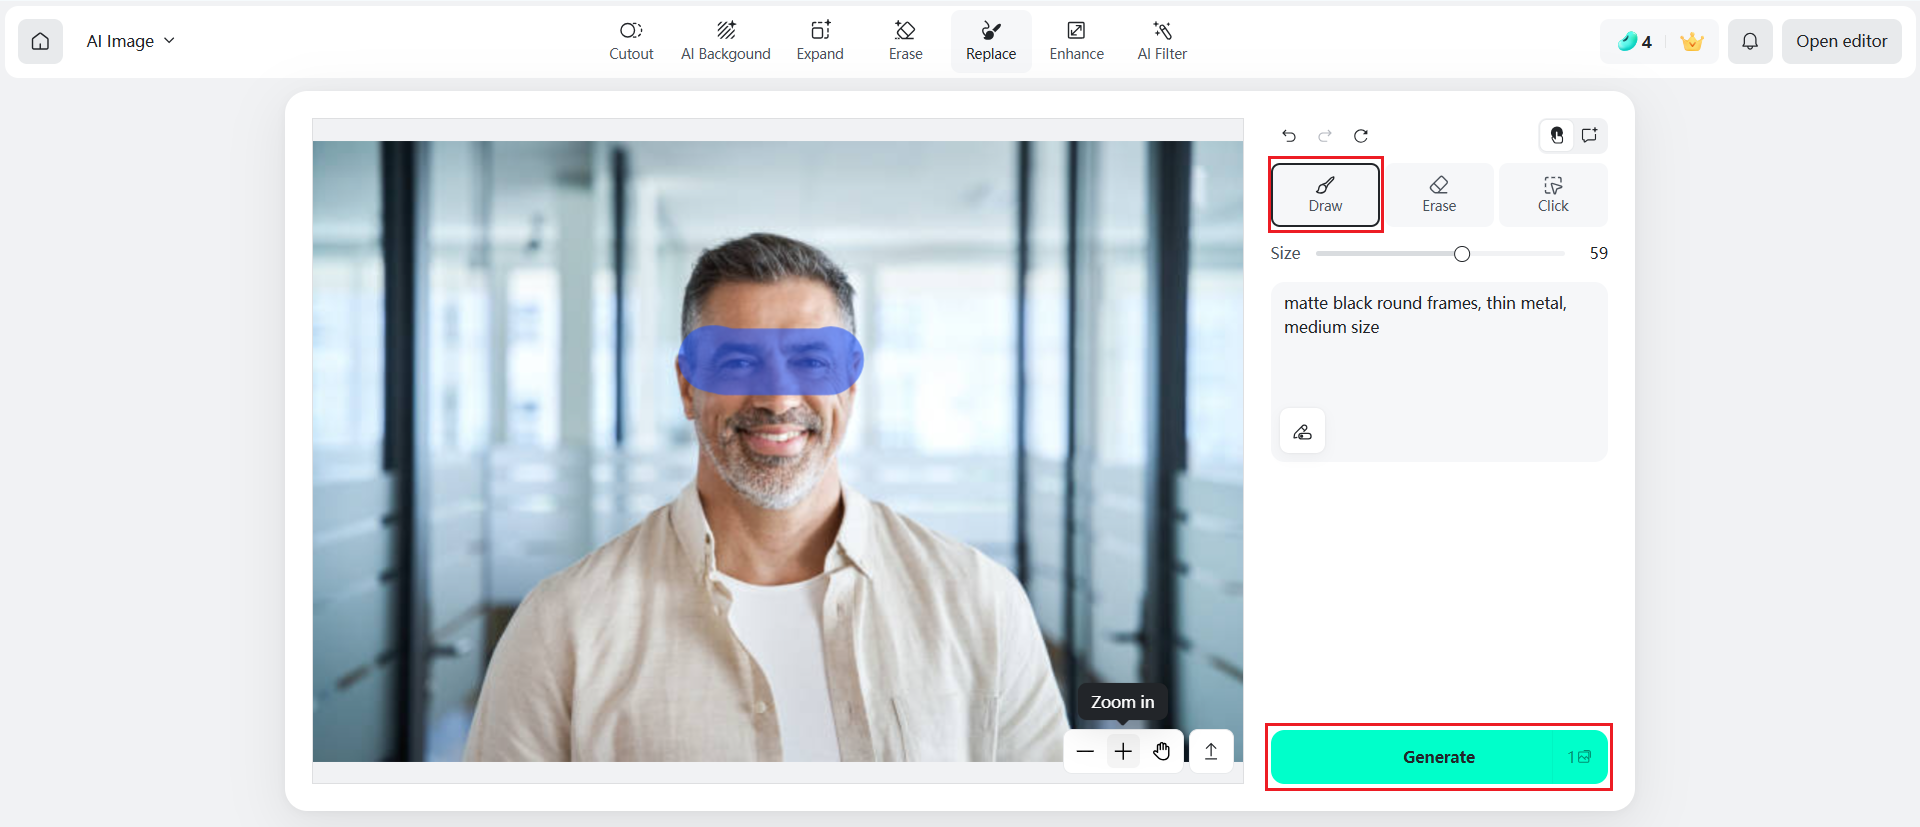Click the Zoom in plus icon
Image resolution: width=1920 pixels, height=827 pixels.
pyautogui.click(x=1123, y=751)
